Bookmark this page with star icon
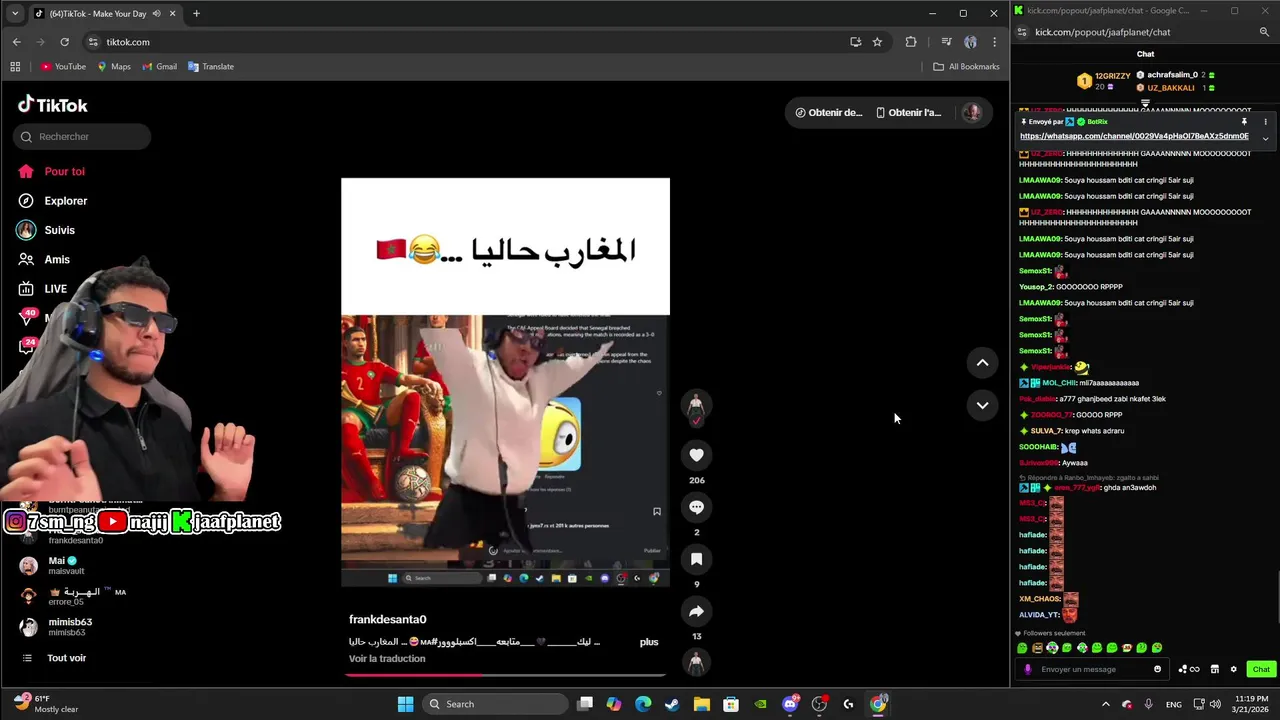 [x=877, y=42]
